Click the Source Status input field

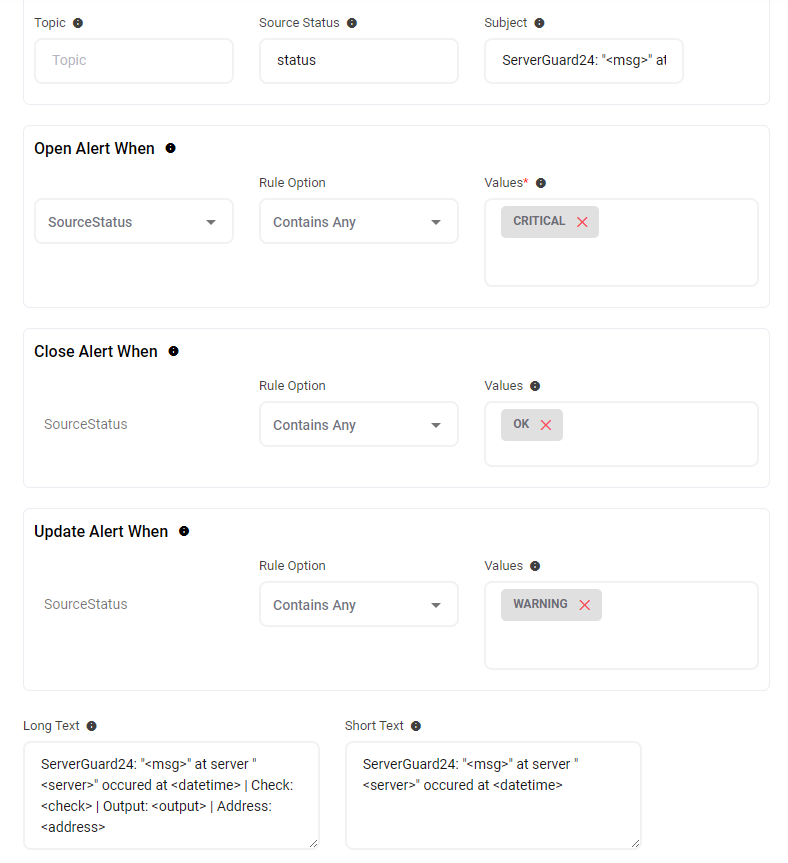click(x=358, y=60)
